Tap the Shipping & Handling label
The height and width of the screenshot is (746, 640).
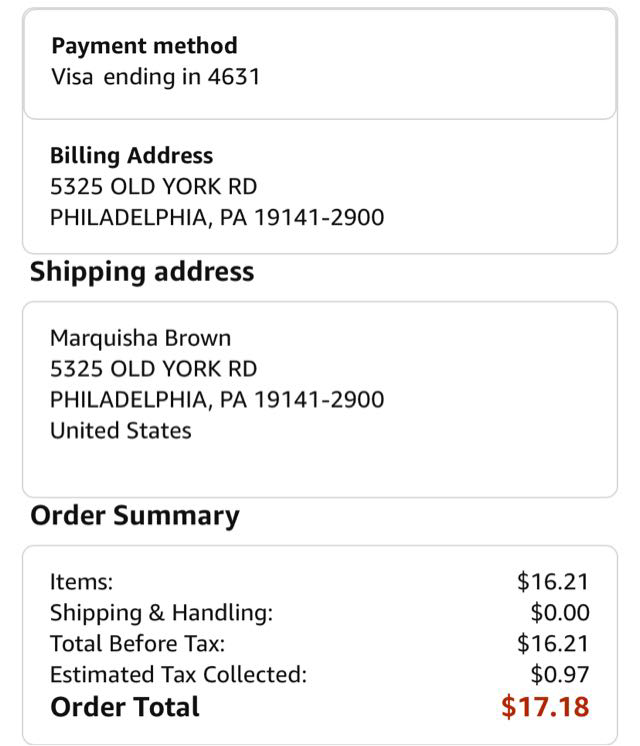(161, 613)
